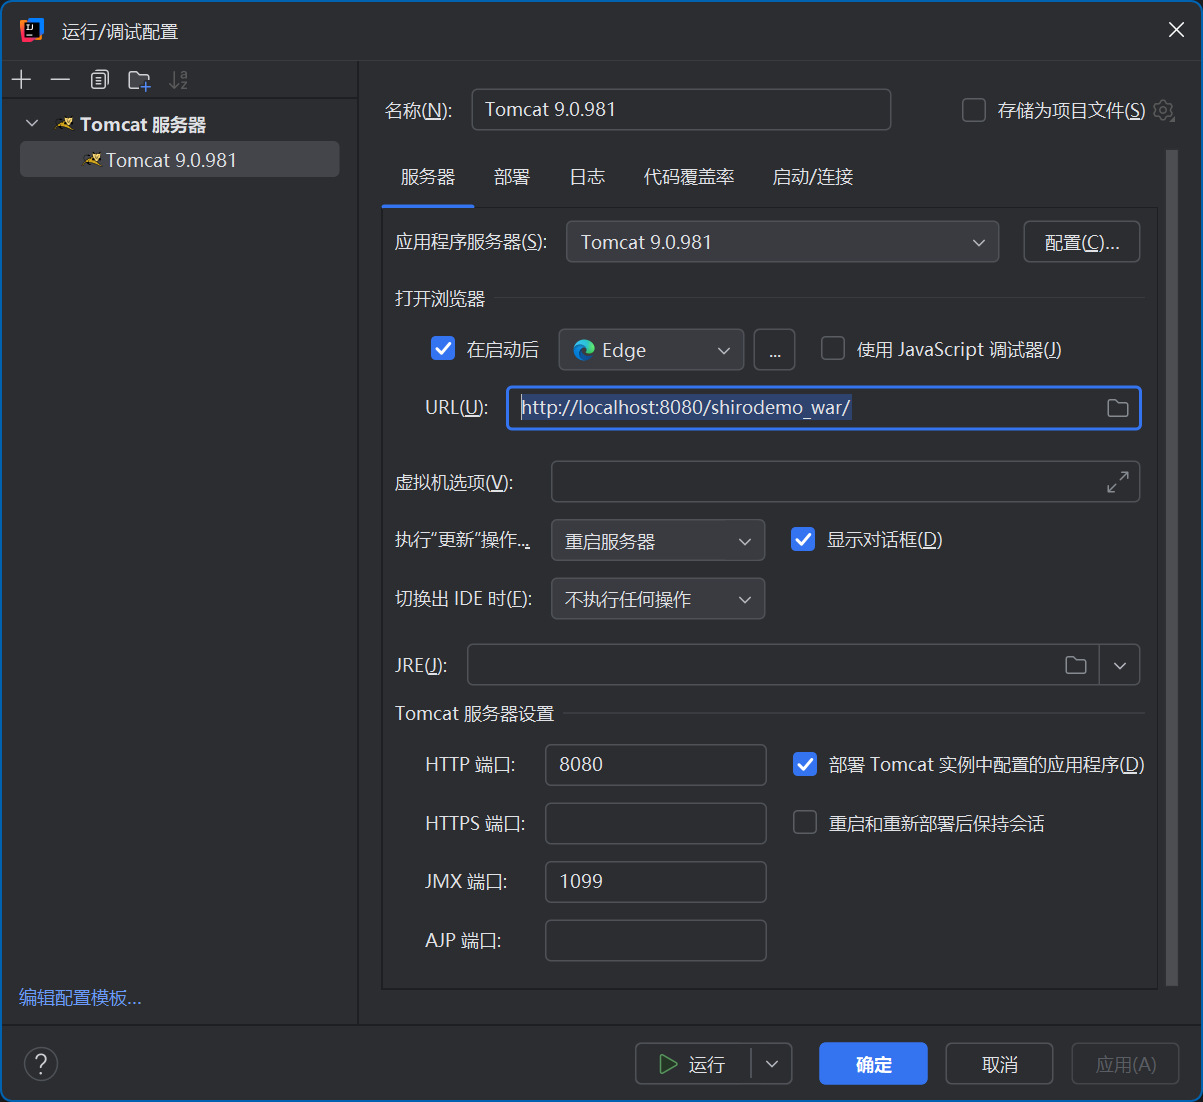Open the 不执行任何操作 dropdown
Viewport: 1203px width, 1102px height.
[658, 599]
